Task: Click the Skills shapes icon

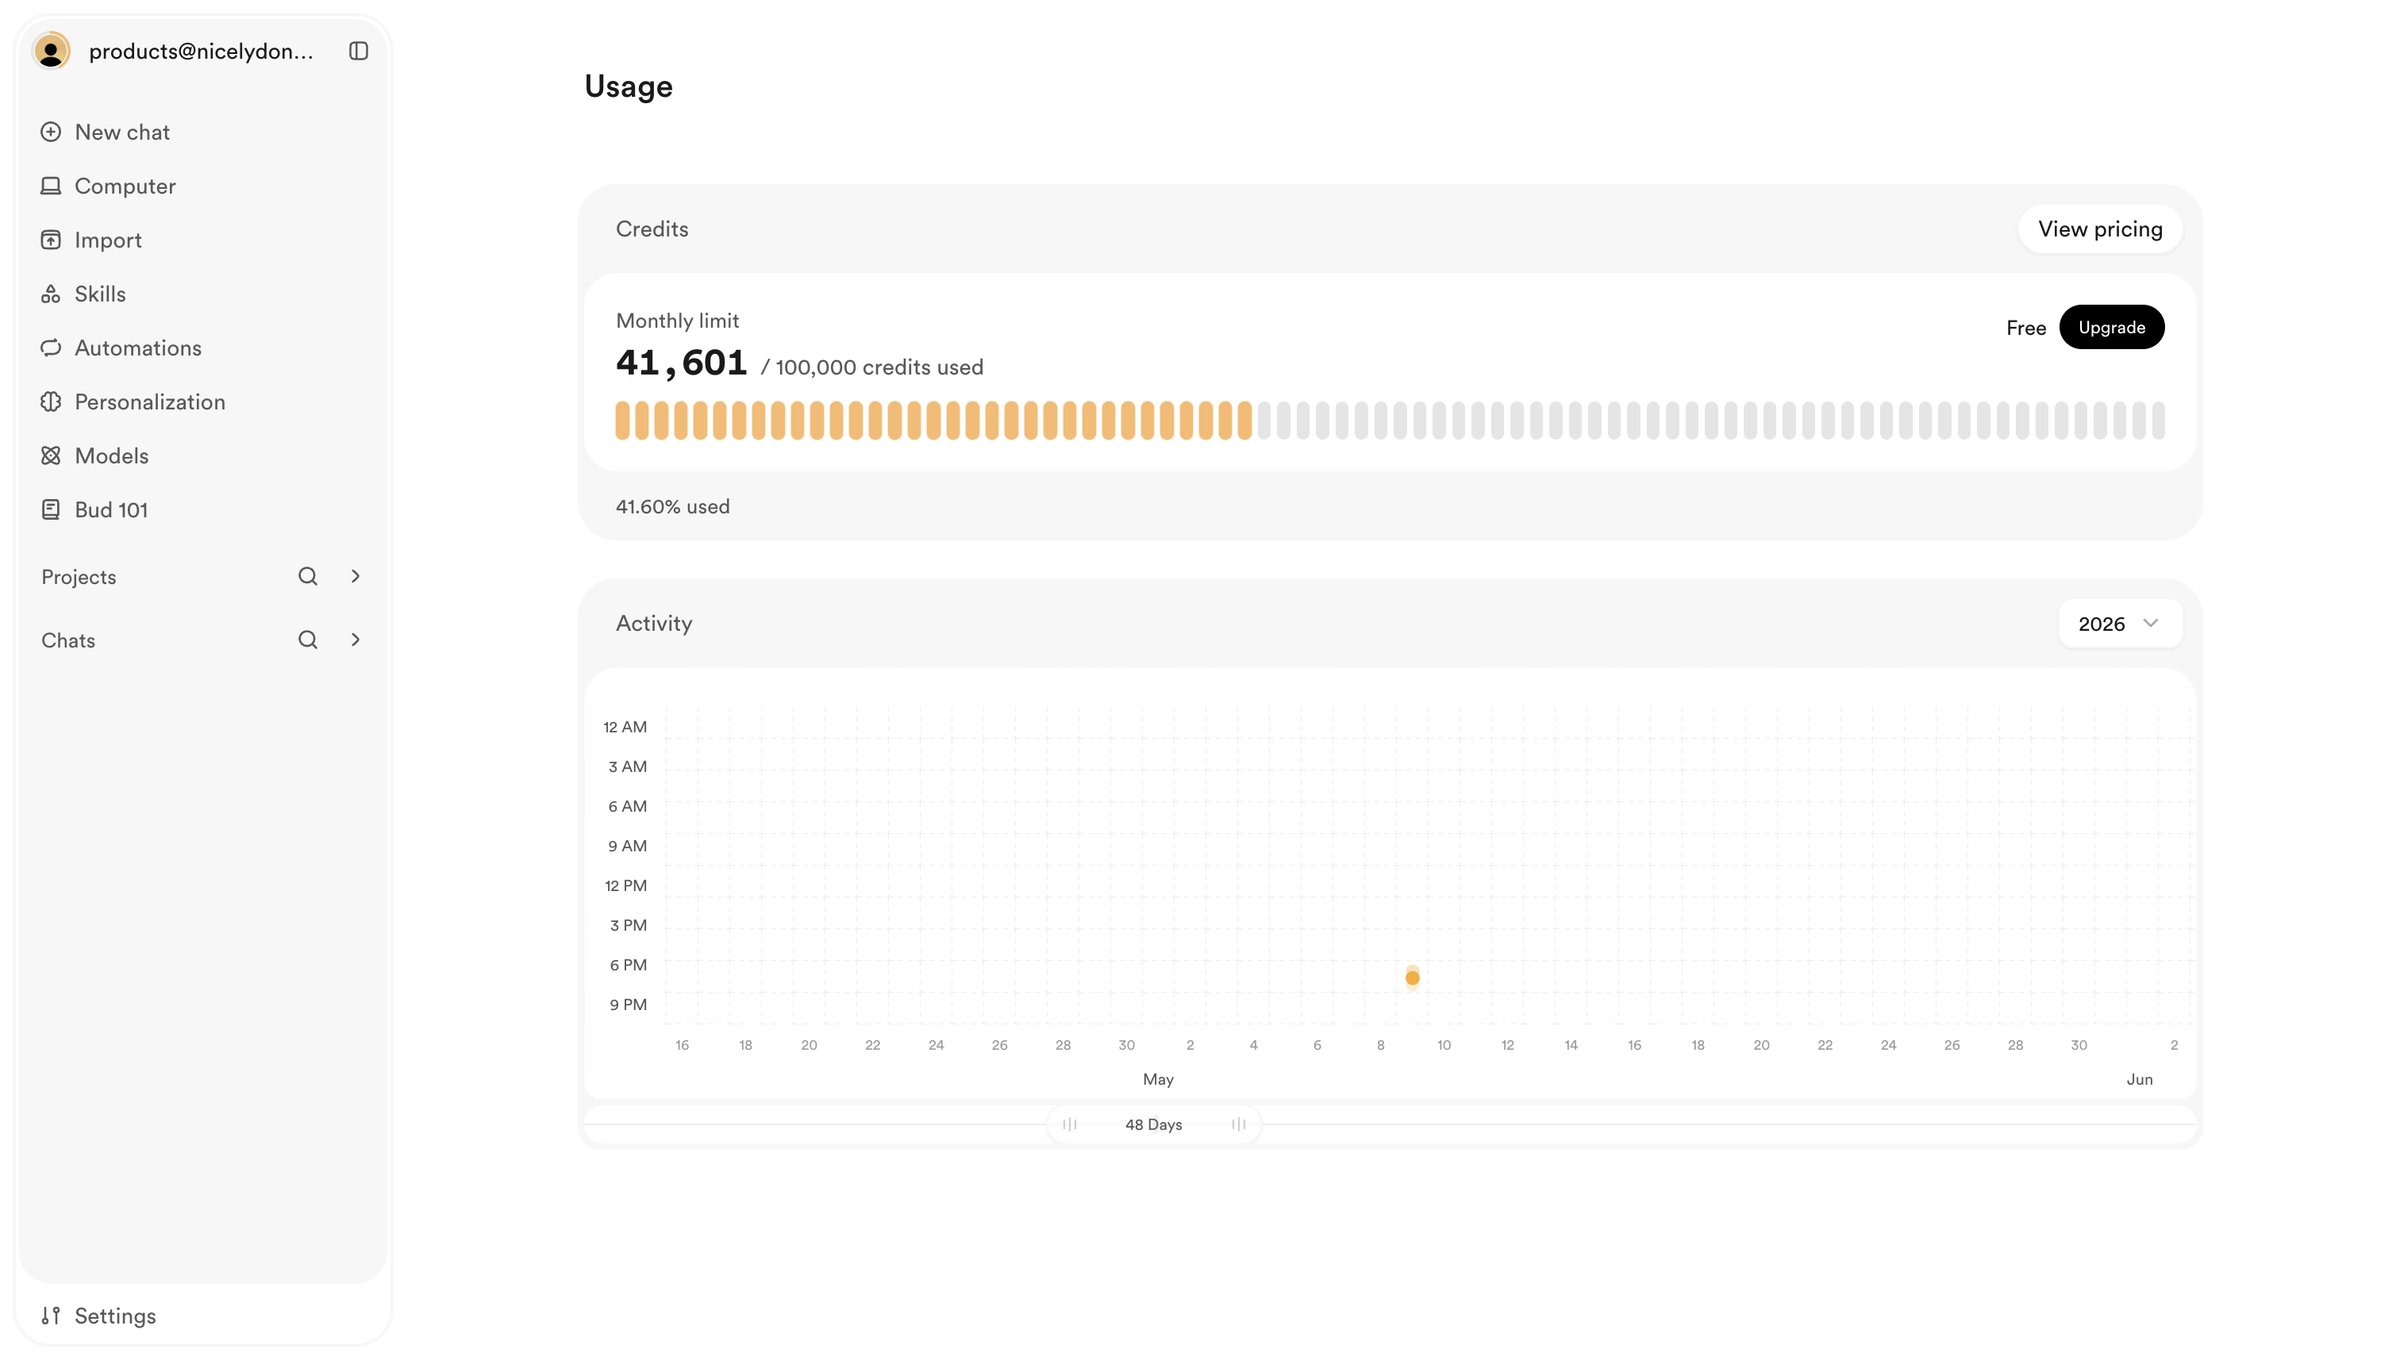Action: (x=51, y=294)
